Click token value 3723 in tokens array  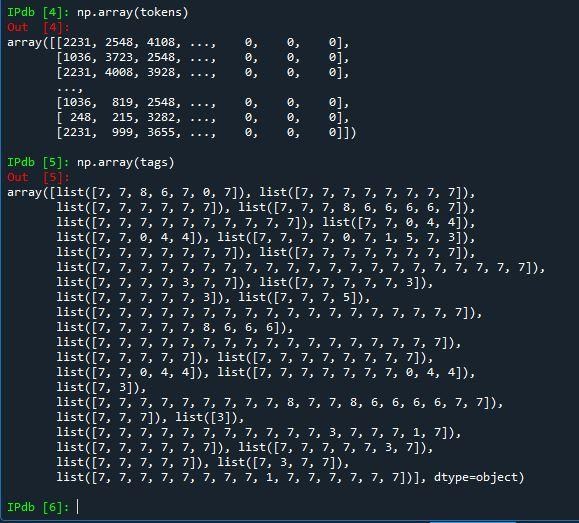[119, 57]
